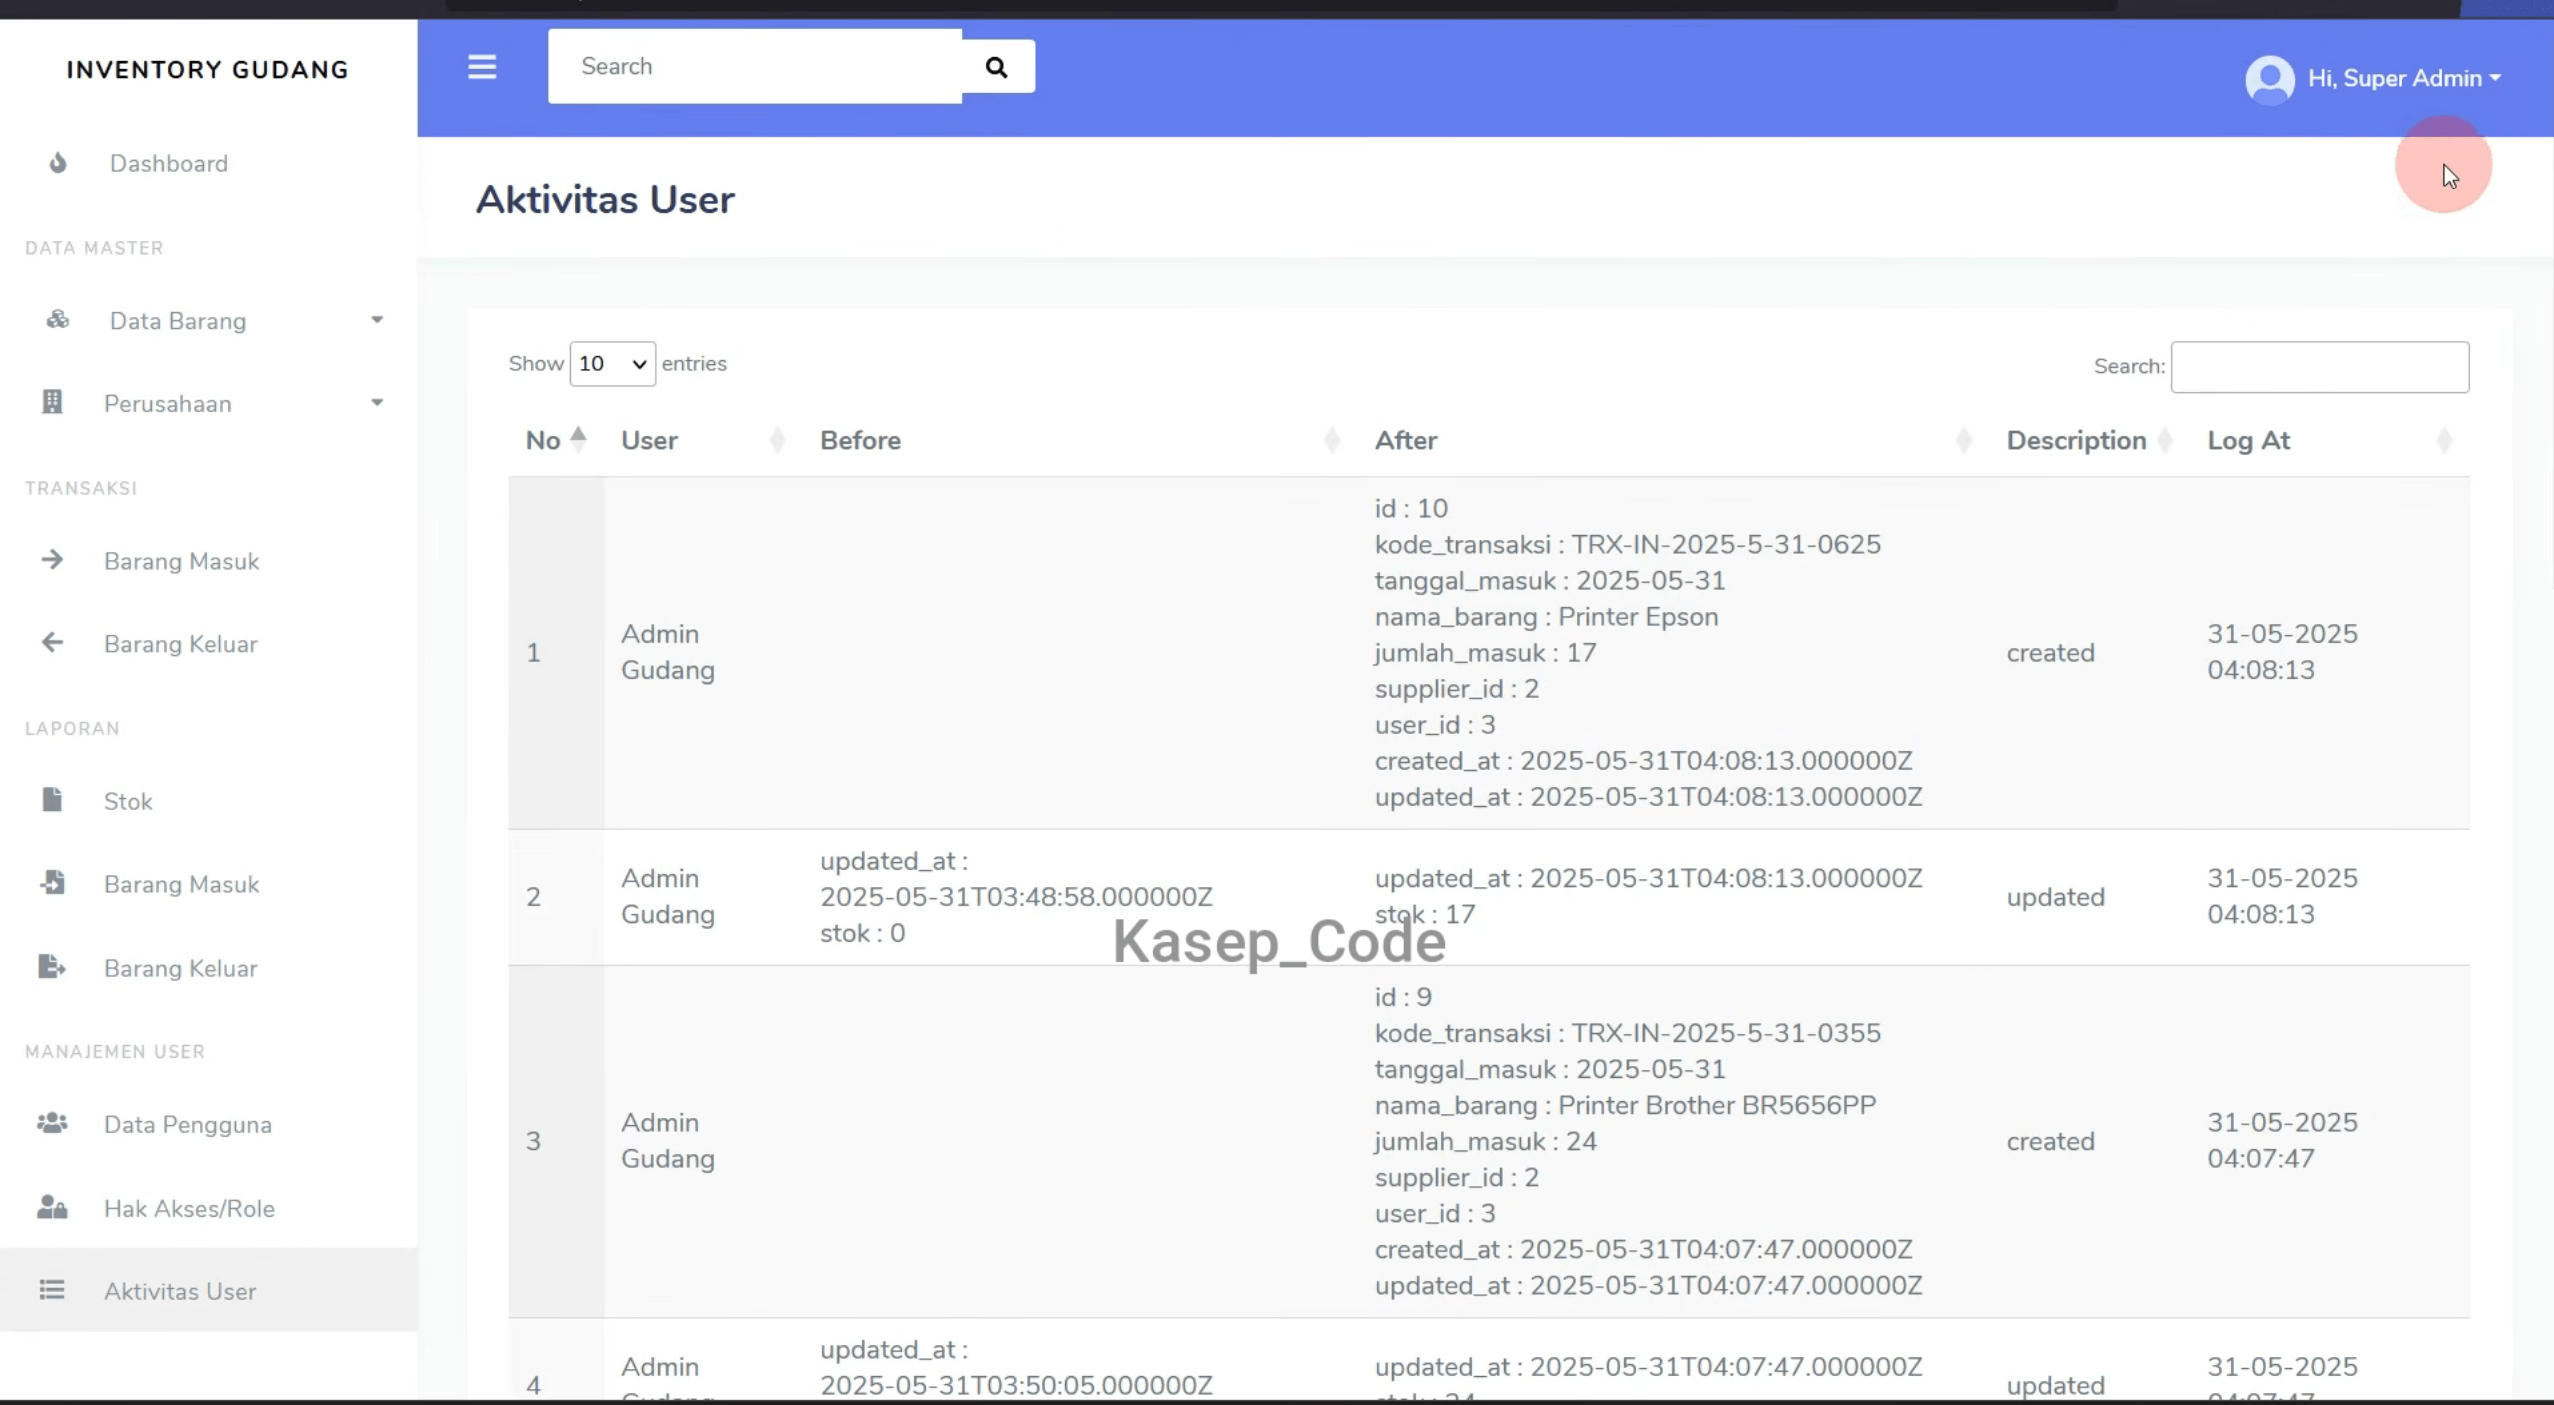Click the Data Barang boxes icon
Image resolution: width=2554 pixels, height=1405 pixels.
(x=58, y=320)
